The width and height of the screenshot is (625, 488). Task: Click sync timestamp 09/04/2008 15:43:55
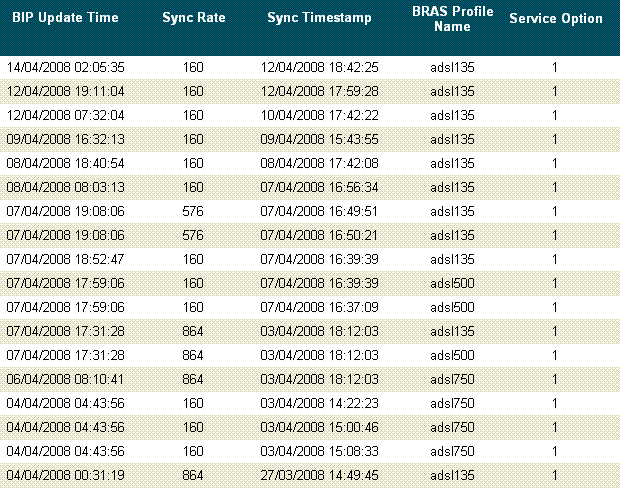[x=319, y=139]
